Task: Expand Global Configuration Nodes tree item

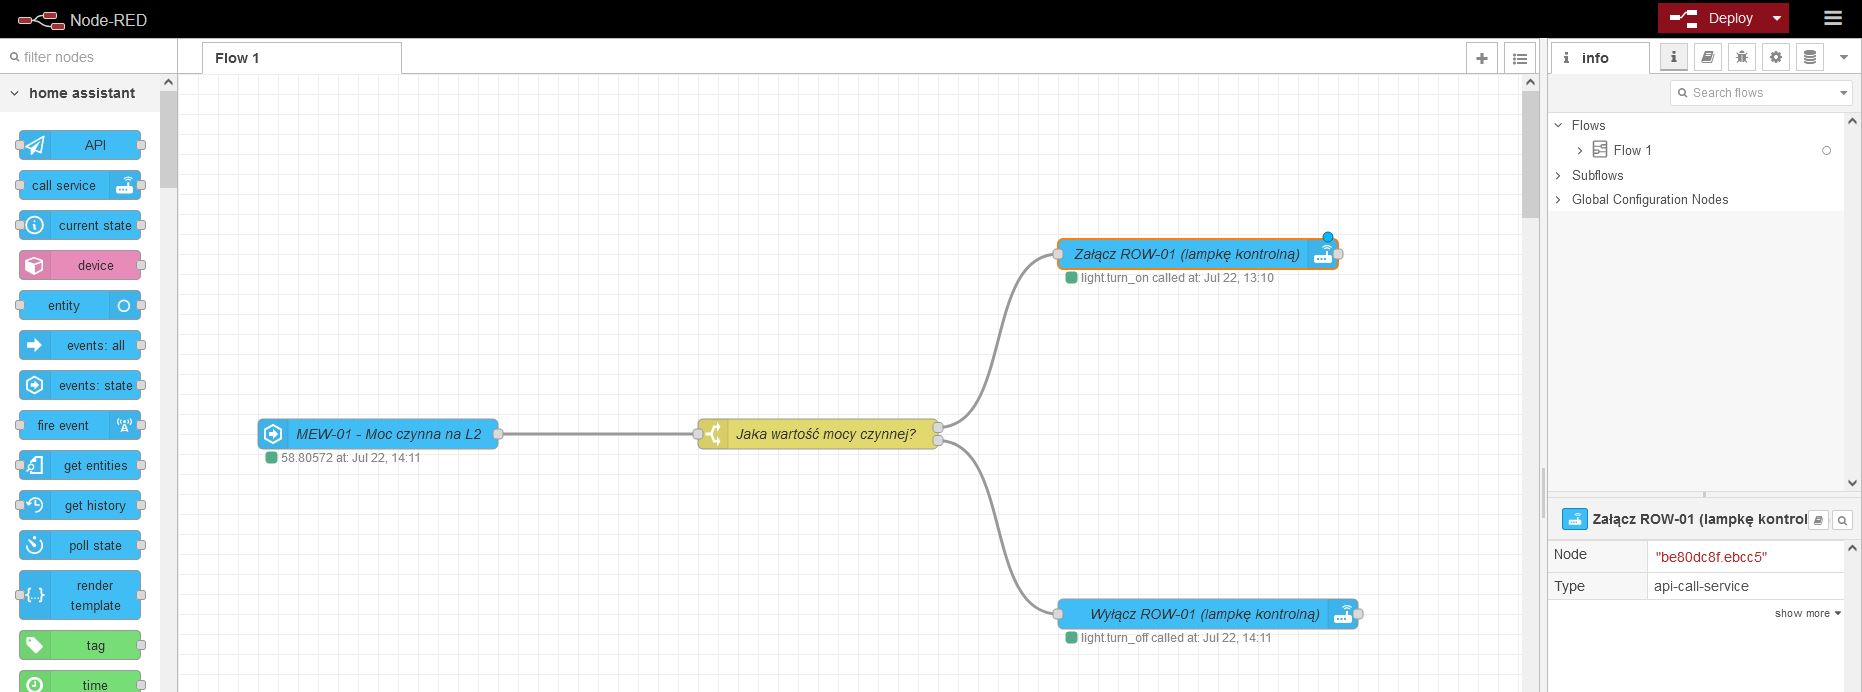Action: (x=1558, y=199)
